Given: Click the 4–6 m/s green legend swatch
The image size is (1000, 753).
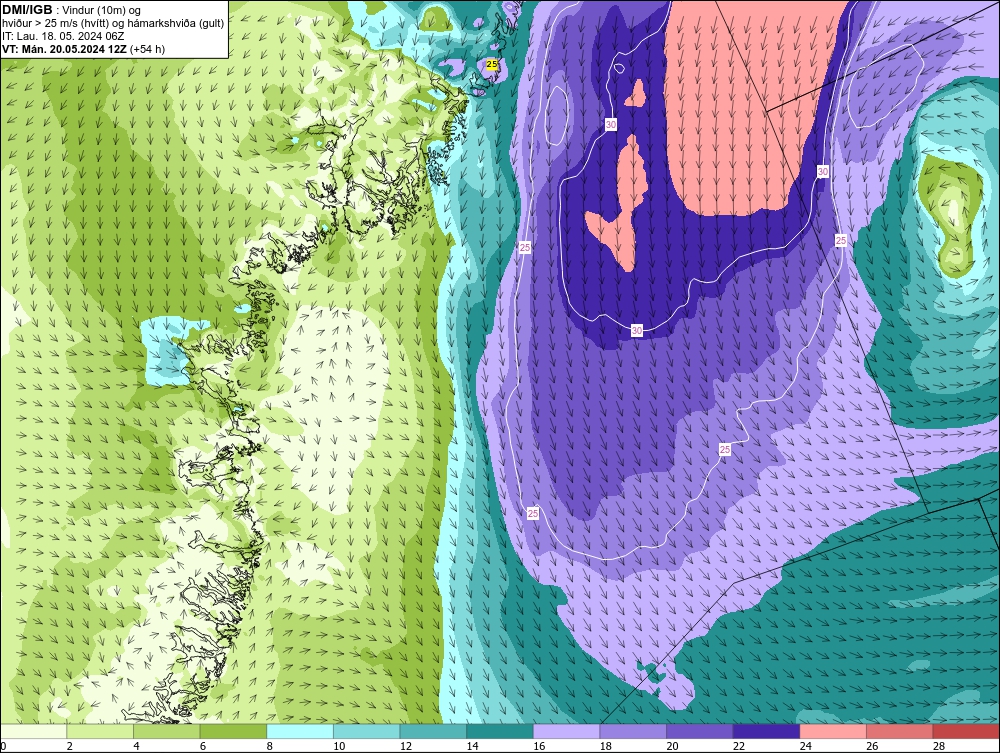Looking at the screenshot, I should pyautogui.click(x=166, y=731).
